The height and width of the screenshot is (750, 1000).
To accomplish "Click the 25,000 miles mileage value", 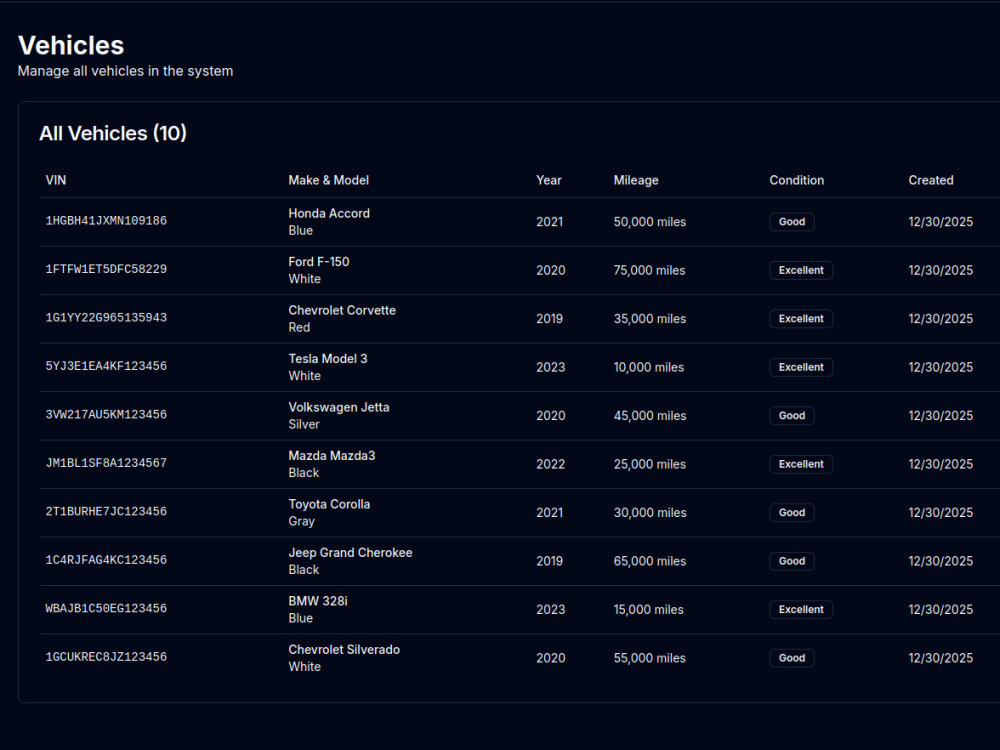I will (x=650, y=464).
